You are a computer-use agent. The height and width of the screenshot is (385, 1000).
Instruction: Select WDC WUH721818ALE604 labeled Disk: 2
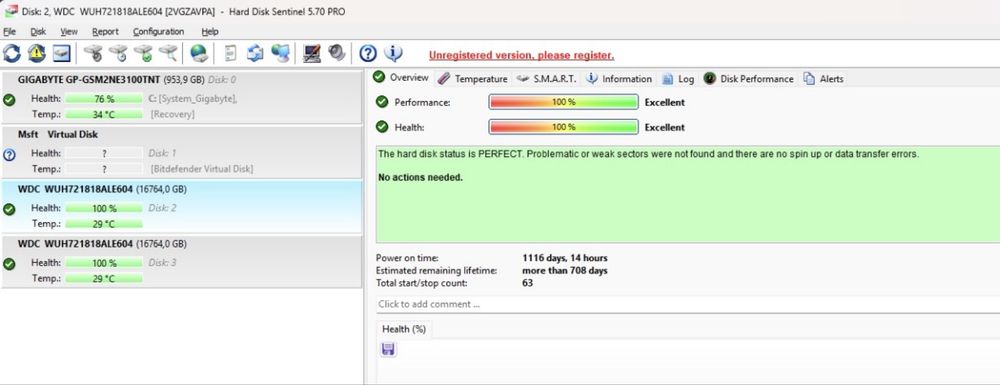pyautogui.click(x=182, y=207)
